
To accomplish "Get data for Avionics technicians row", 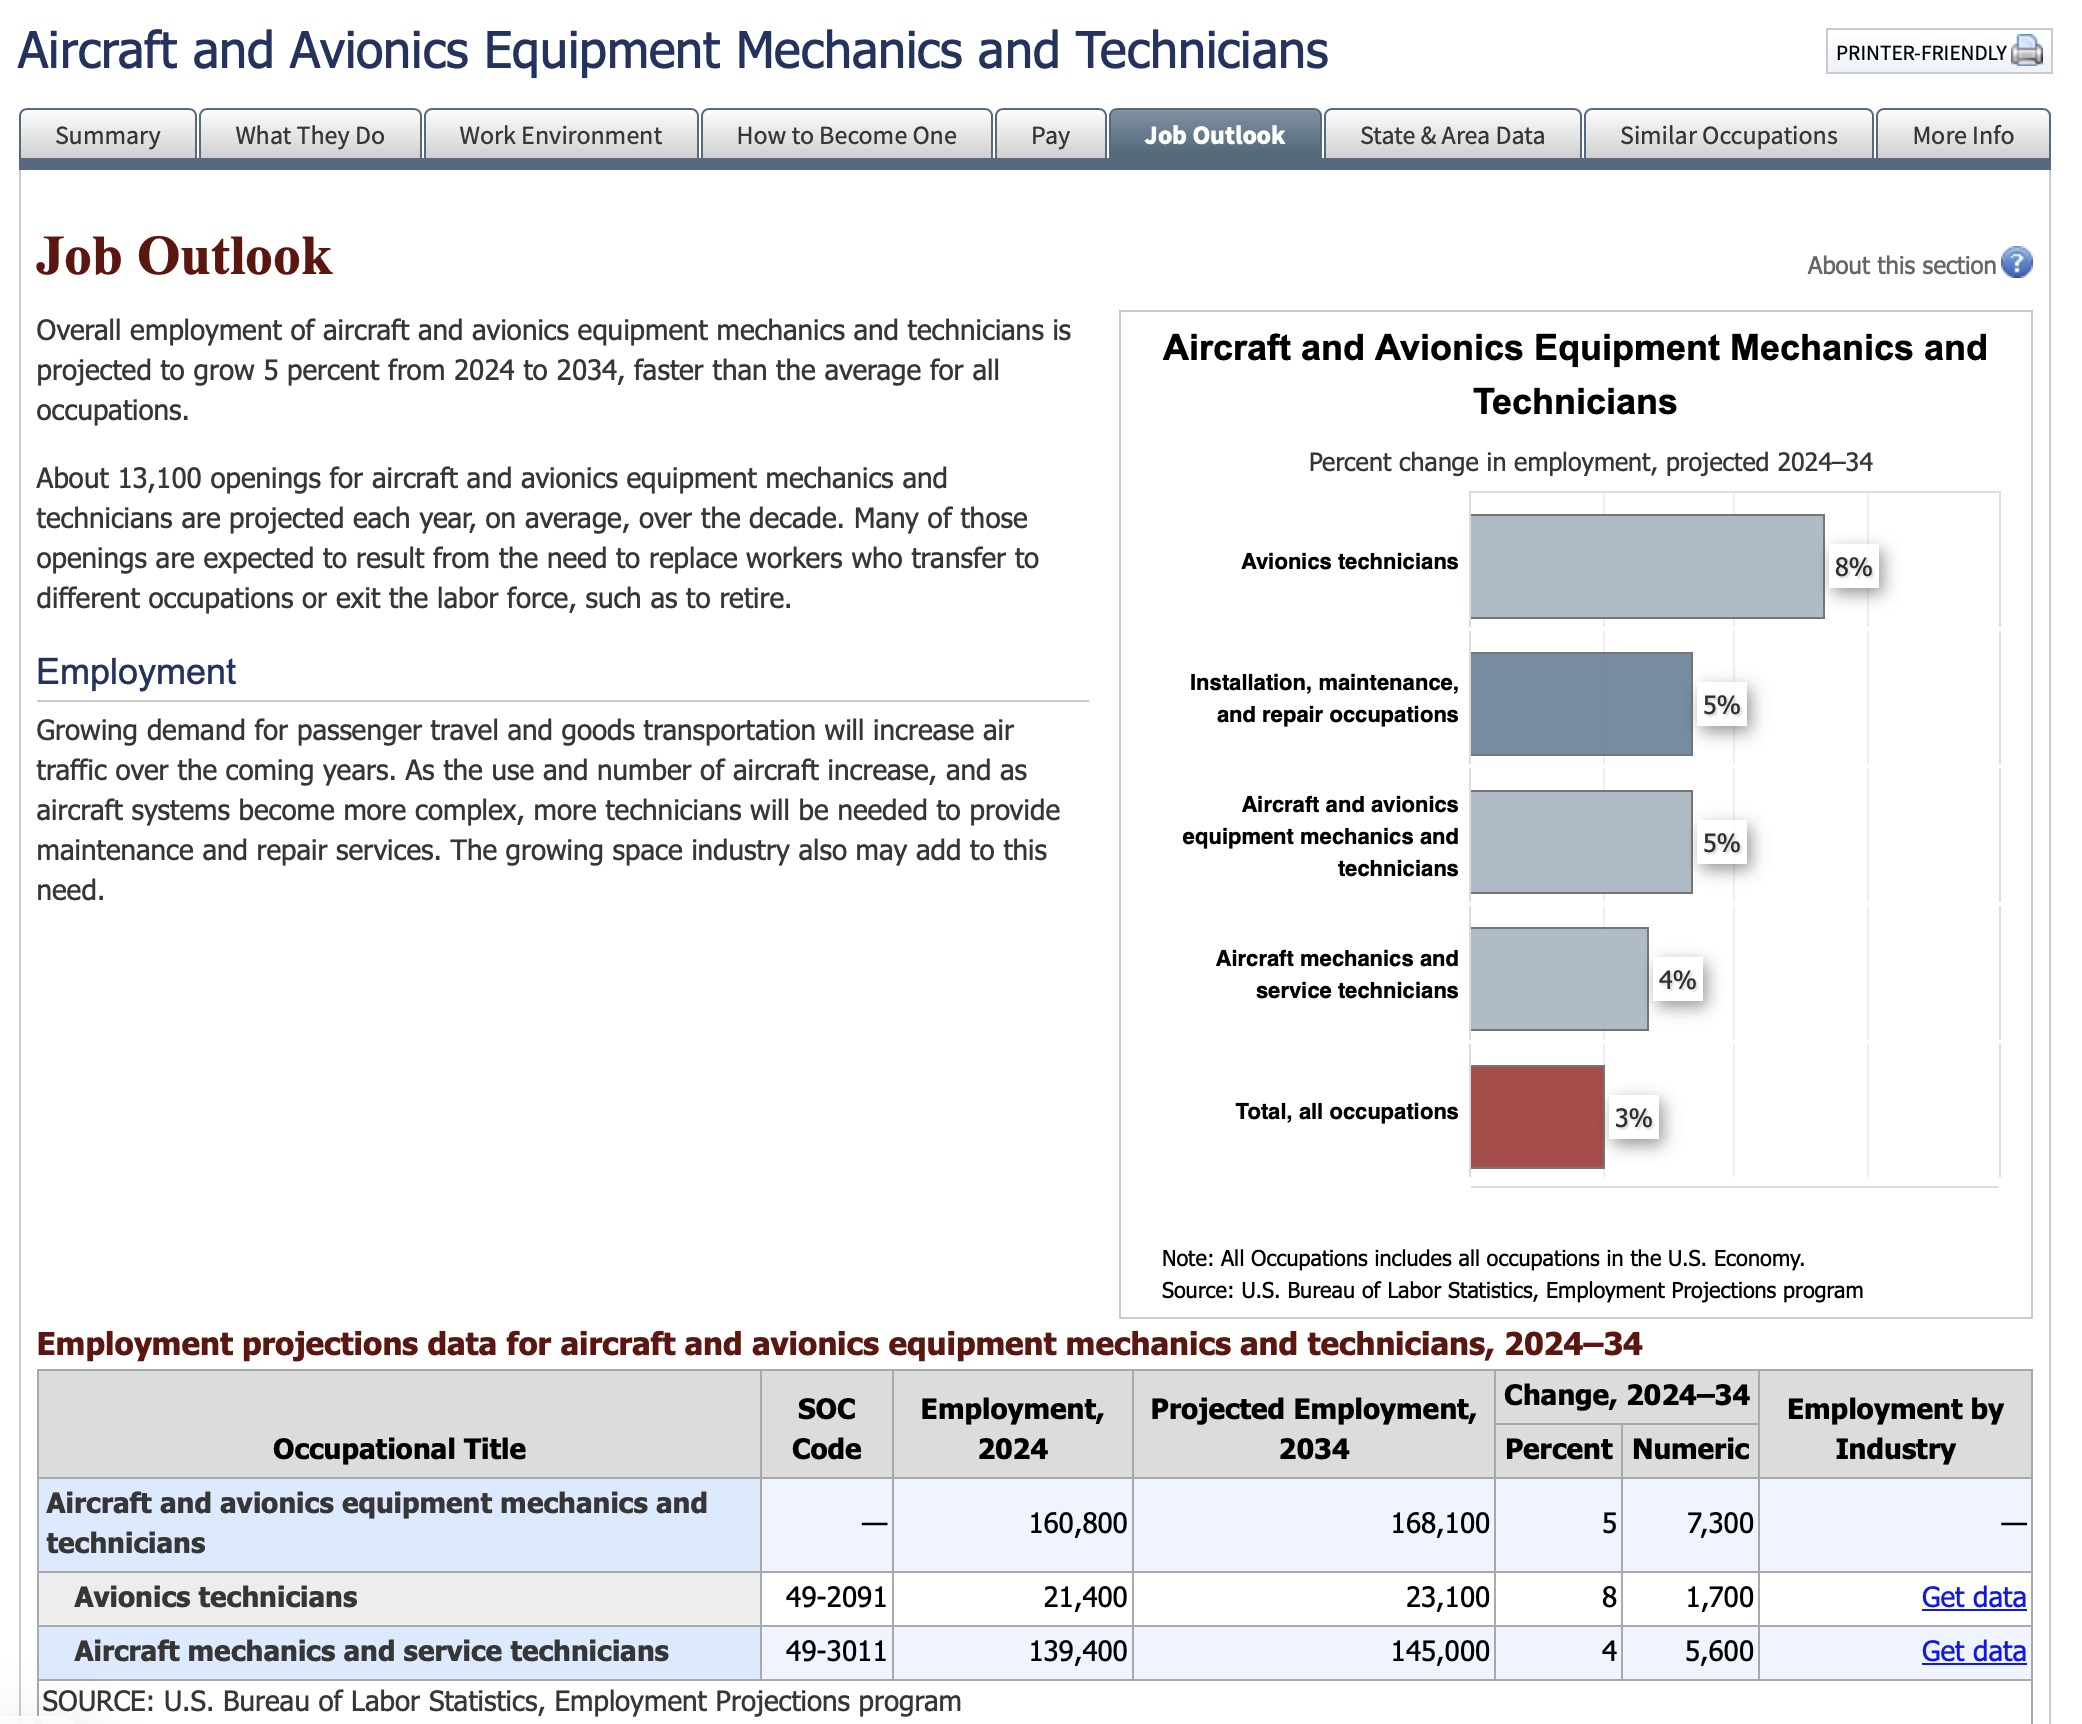I will 1973,1597.
